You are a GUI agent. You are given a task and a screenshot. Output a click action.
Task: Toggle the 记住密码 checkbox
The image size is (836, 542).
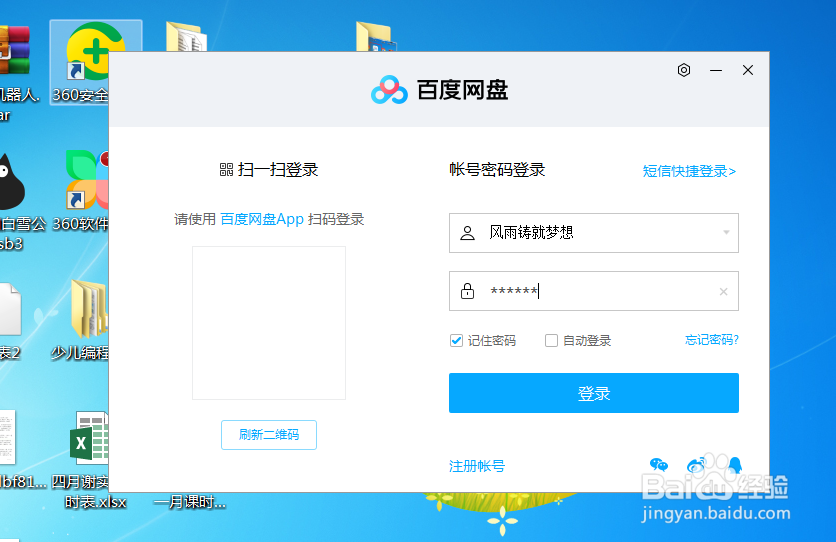click(x=456, y=340)
